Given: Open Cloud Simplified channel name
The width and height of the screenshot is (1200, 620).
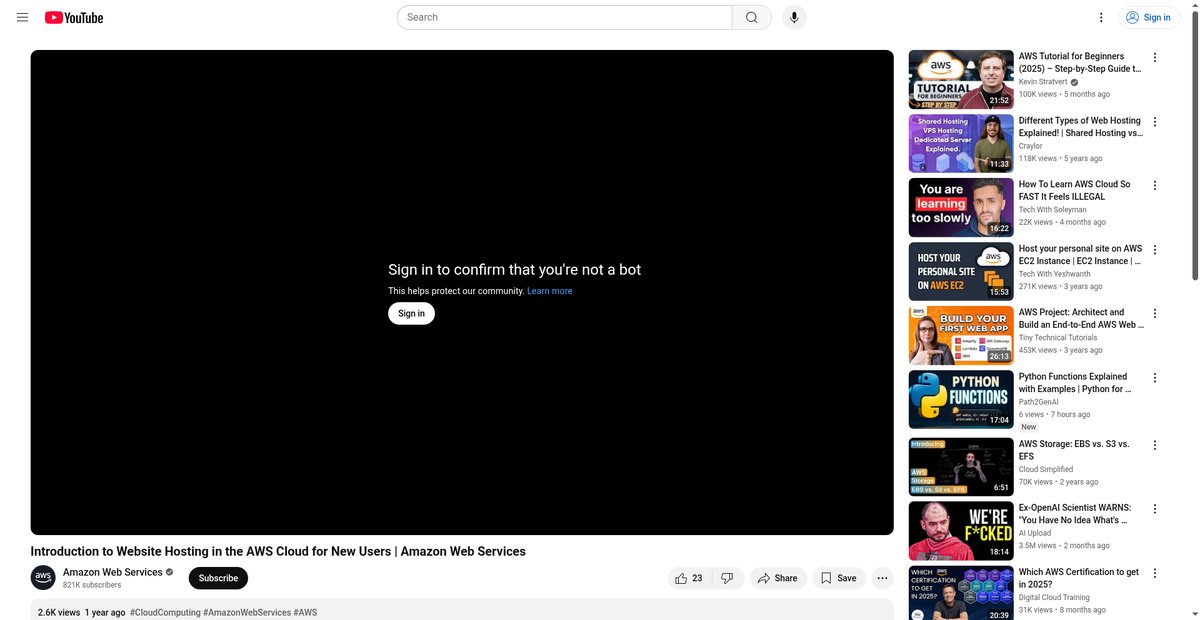Looking at the screenshot, I should tap(1046, 469).
